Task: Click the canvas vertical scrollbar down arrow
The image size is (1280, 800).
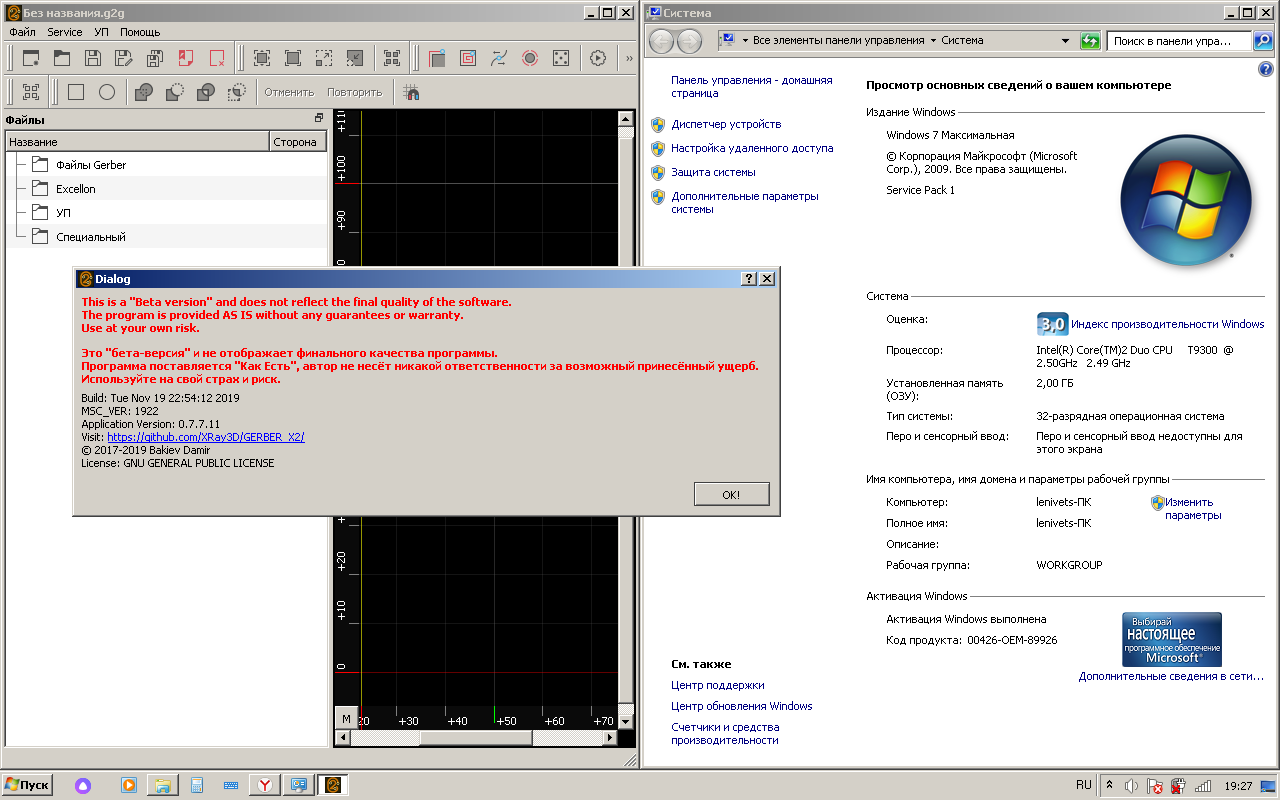Action: 626,720
